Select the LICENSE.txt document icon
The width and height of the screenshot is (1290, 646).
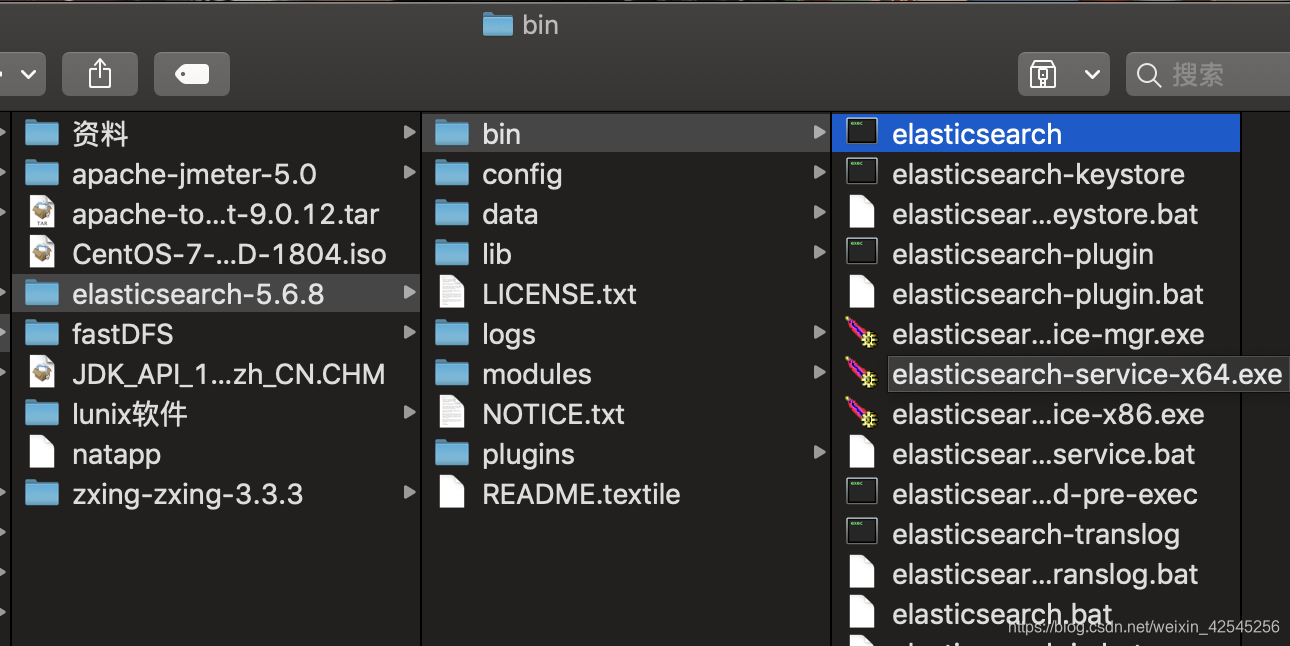[x=452, y=293]
